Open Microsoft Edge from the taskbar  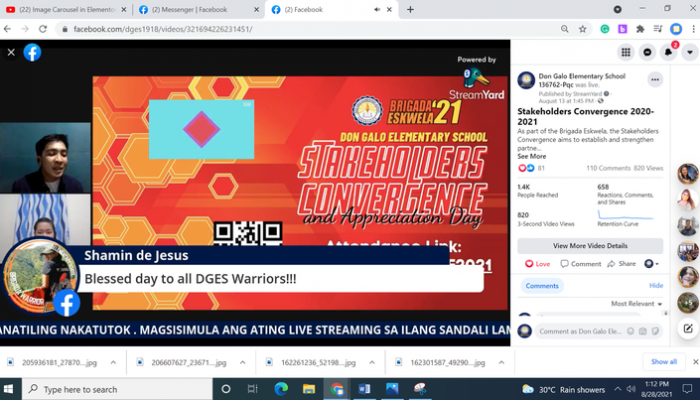tap(281, 389)
